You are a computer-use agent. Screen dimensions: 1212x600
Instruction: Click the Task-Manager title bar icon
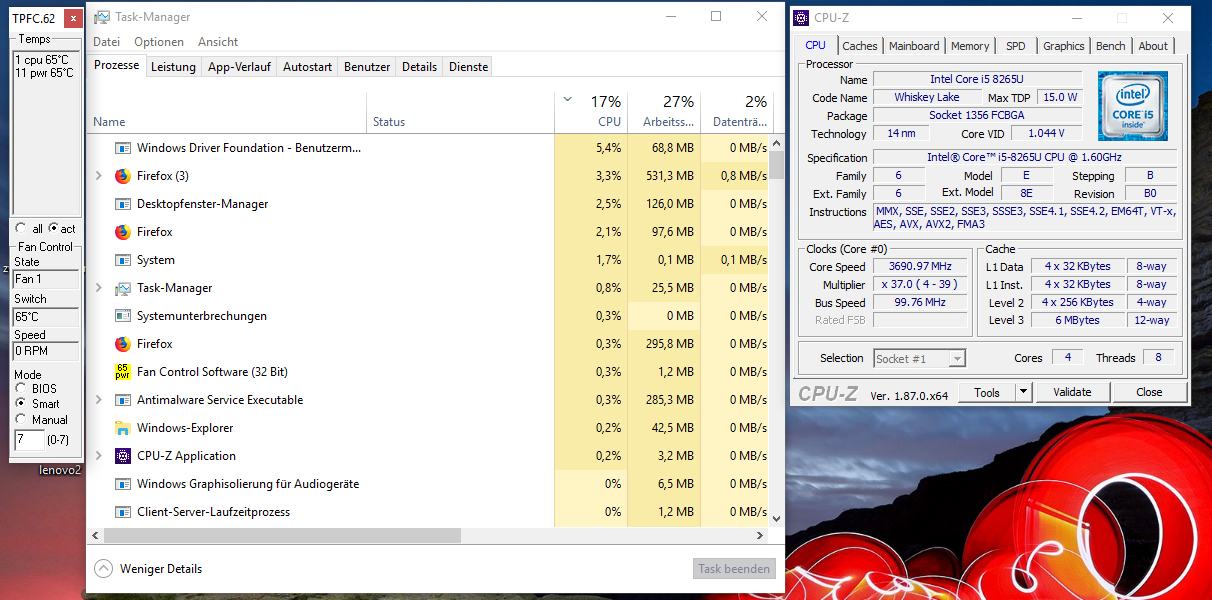click(x=102, y=17)
